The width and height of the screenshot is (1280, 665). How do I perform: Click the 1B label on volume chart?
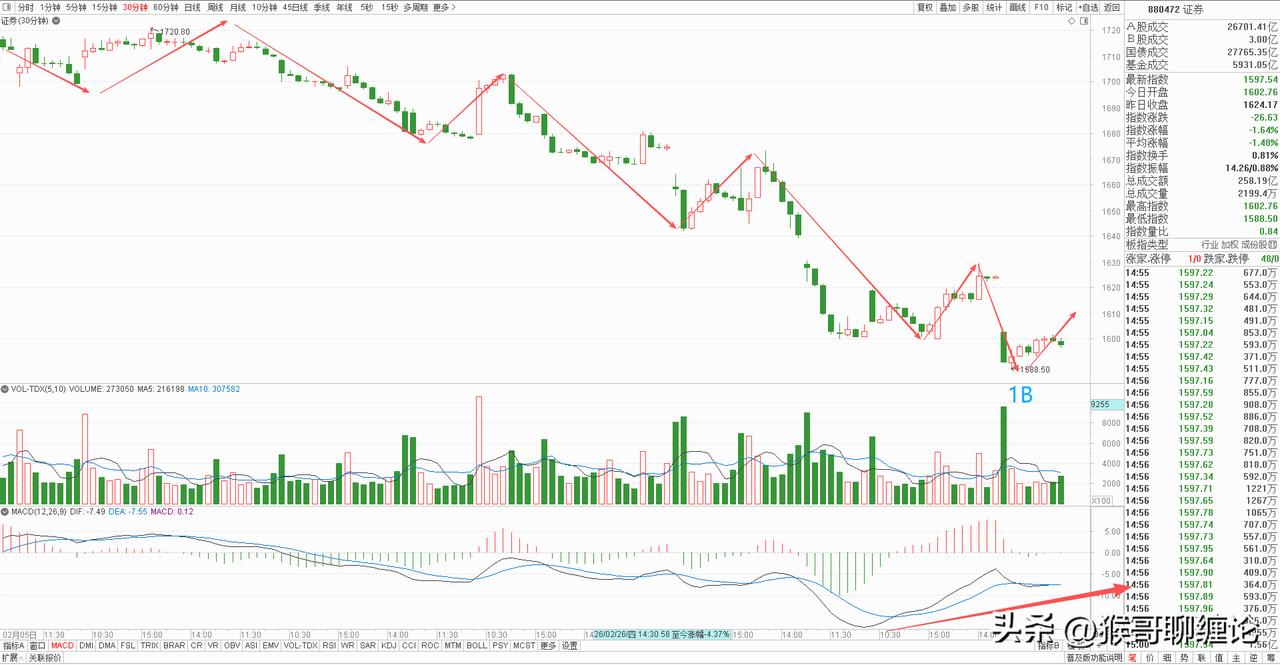pos(1019,395)
